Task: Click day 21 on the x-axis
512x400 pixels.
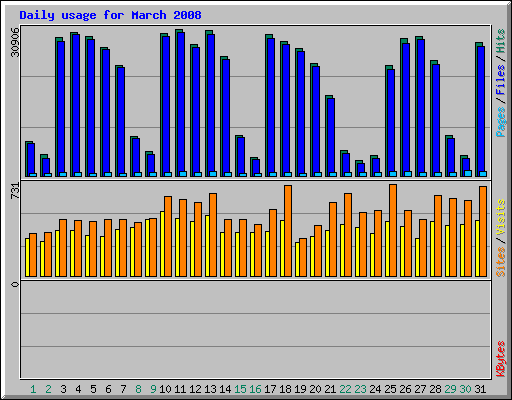Action: [x=330, y=389]
